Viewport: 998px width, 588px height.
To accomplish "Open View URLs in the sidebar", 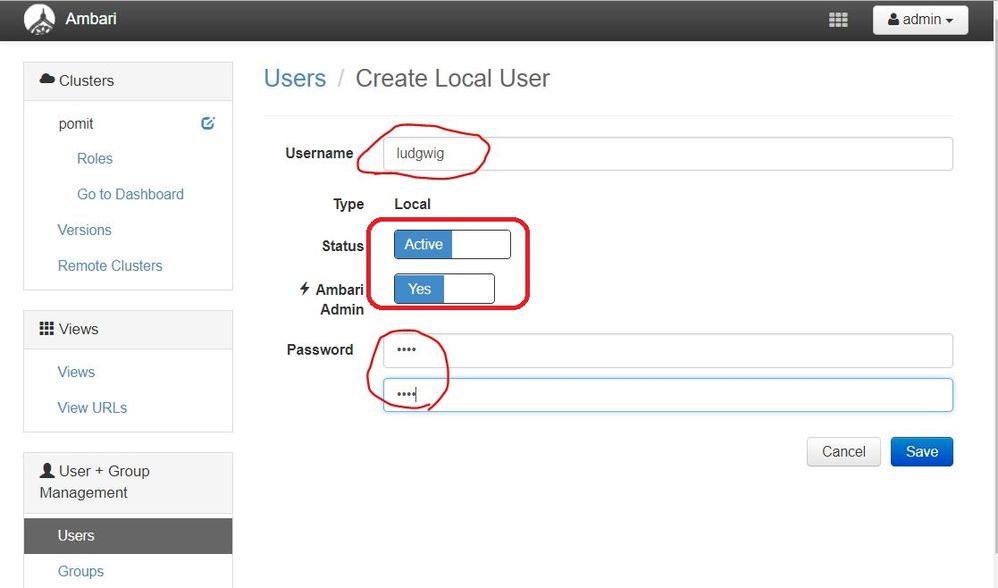I will pyautogui.click(x=92, y=407).
